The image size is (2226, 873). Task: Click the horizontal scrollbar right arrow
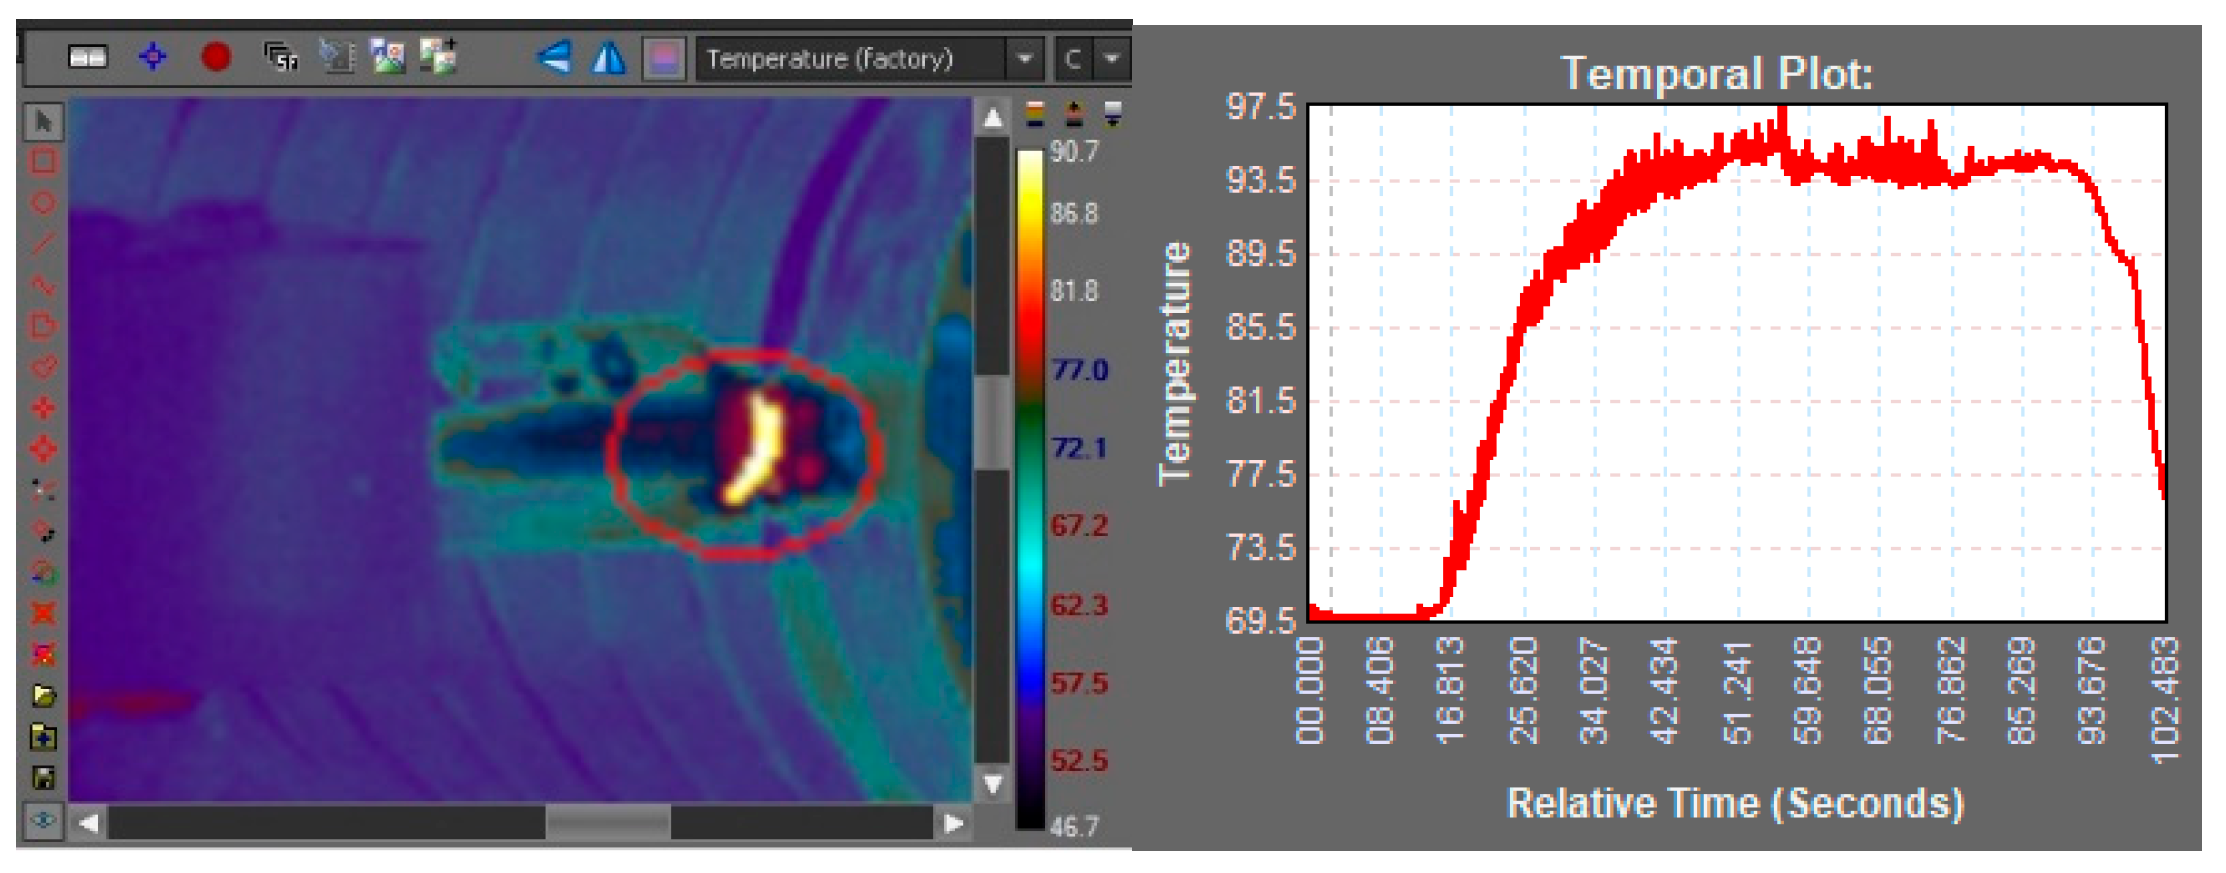click(x=953, y=823)
